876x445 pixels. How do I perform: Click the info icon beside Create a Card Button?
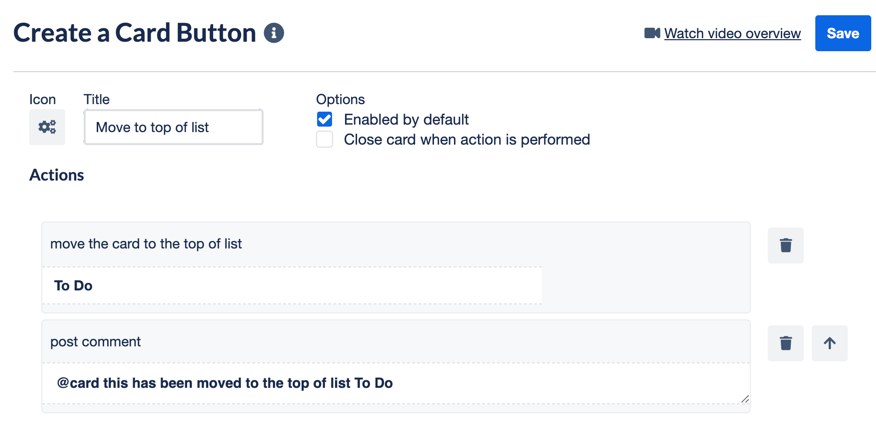point(274,33)
